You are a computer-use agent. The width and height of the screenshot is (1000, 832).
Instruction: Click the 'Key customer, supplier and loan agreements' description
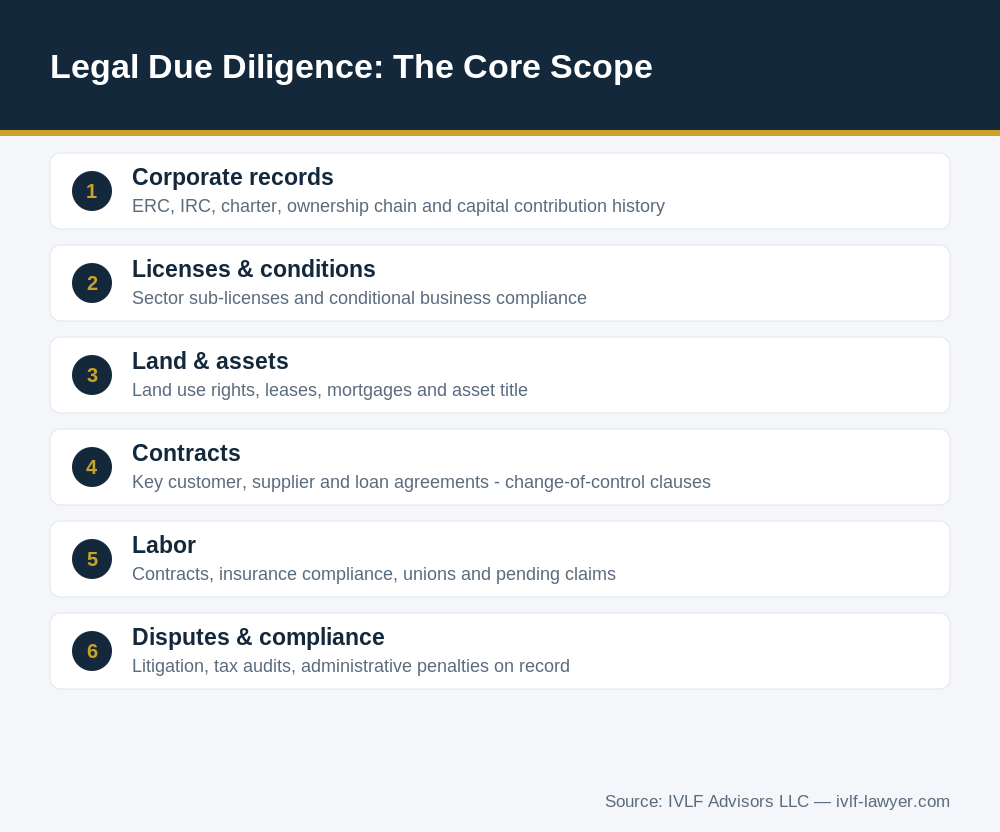(422, 482)
